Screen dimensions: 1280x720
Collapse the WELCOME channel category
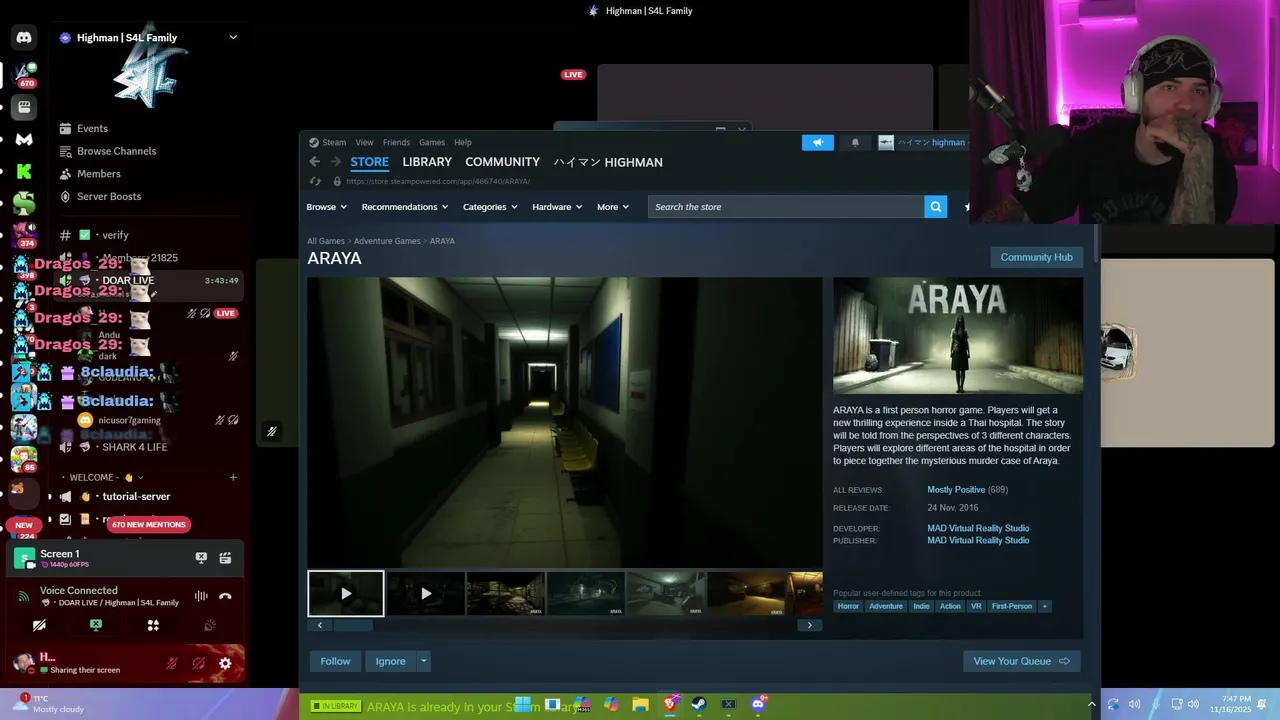pos(104,477)
